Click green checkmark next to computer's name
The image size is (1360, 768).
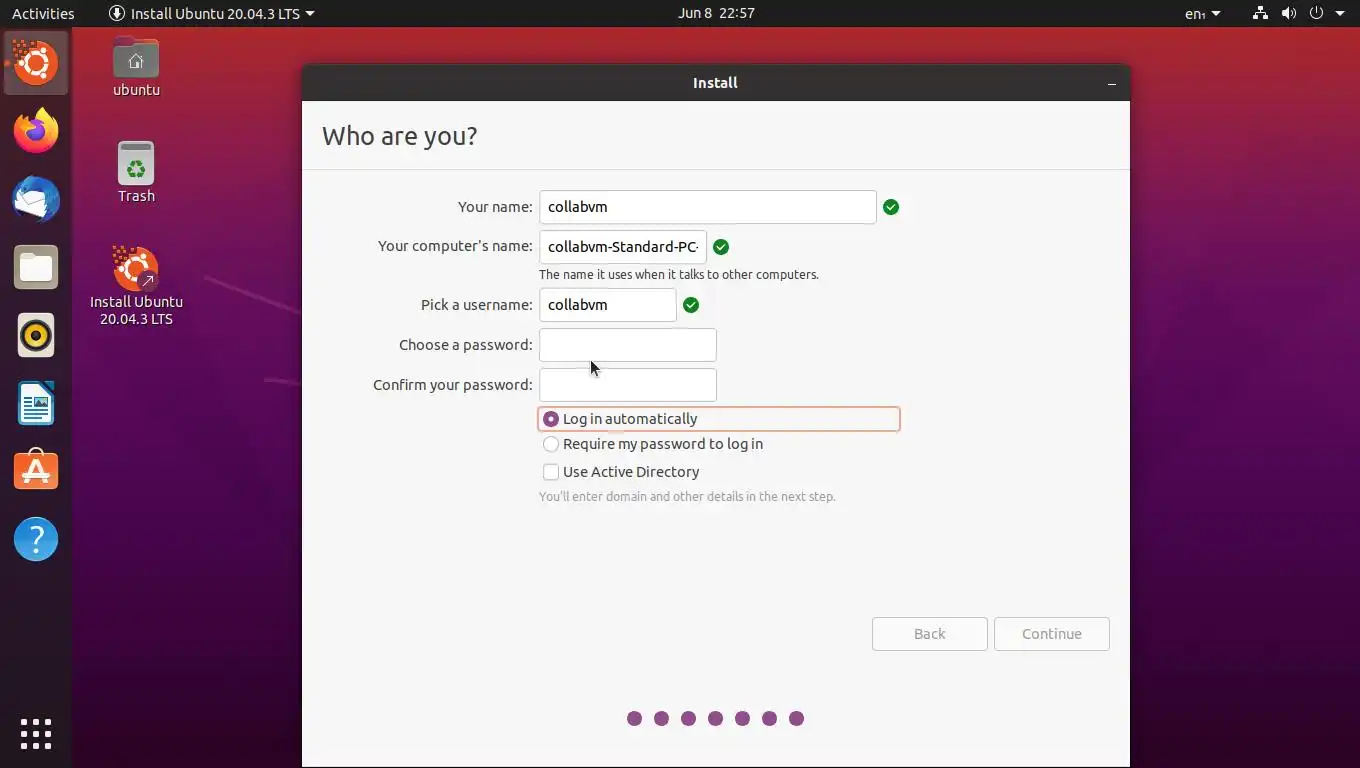tap(721, 247)
